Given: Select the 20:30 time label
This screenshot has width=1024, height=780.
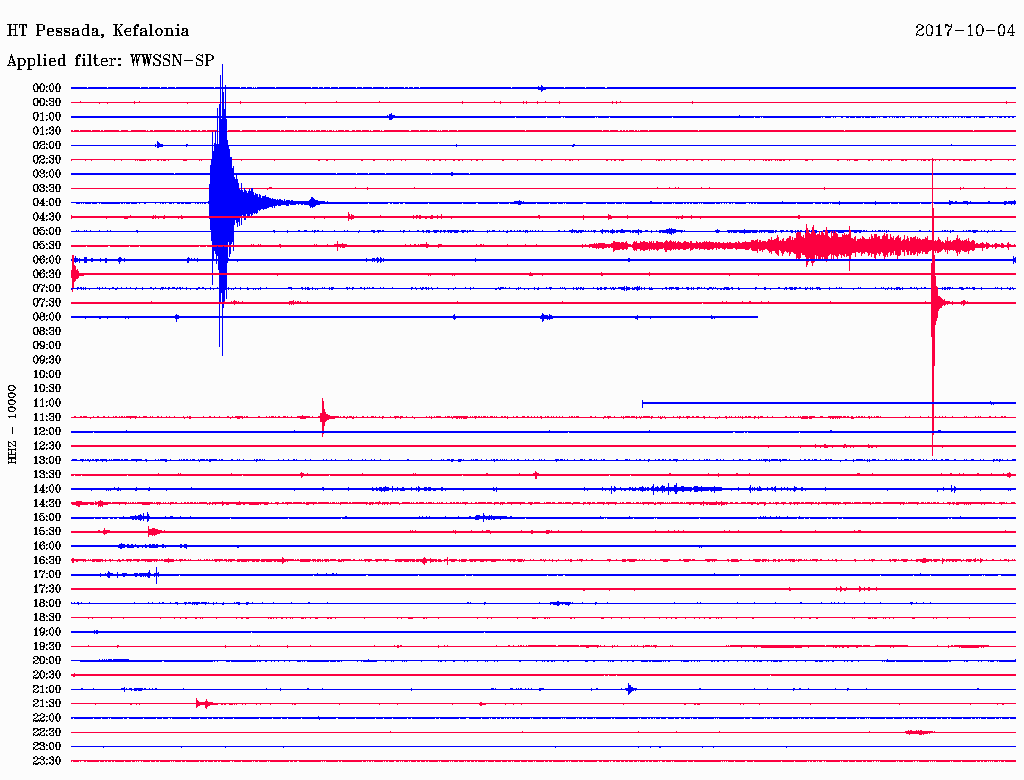Looking at the screenshot, I should pyautogui.click(x=47, y=675).
